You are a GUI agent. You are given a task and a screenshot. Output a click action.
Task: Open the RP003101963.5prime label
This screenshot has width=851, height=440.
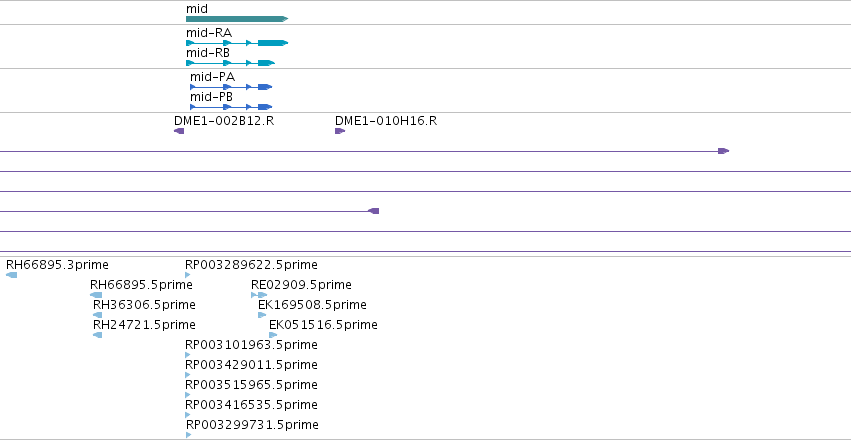click(251, 345)
